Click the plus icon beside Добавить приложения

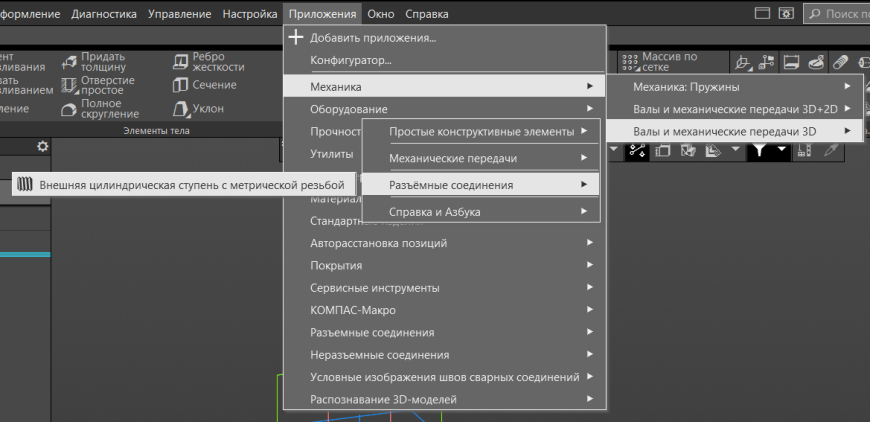(x=297, y=38)
